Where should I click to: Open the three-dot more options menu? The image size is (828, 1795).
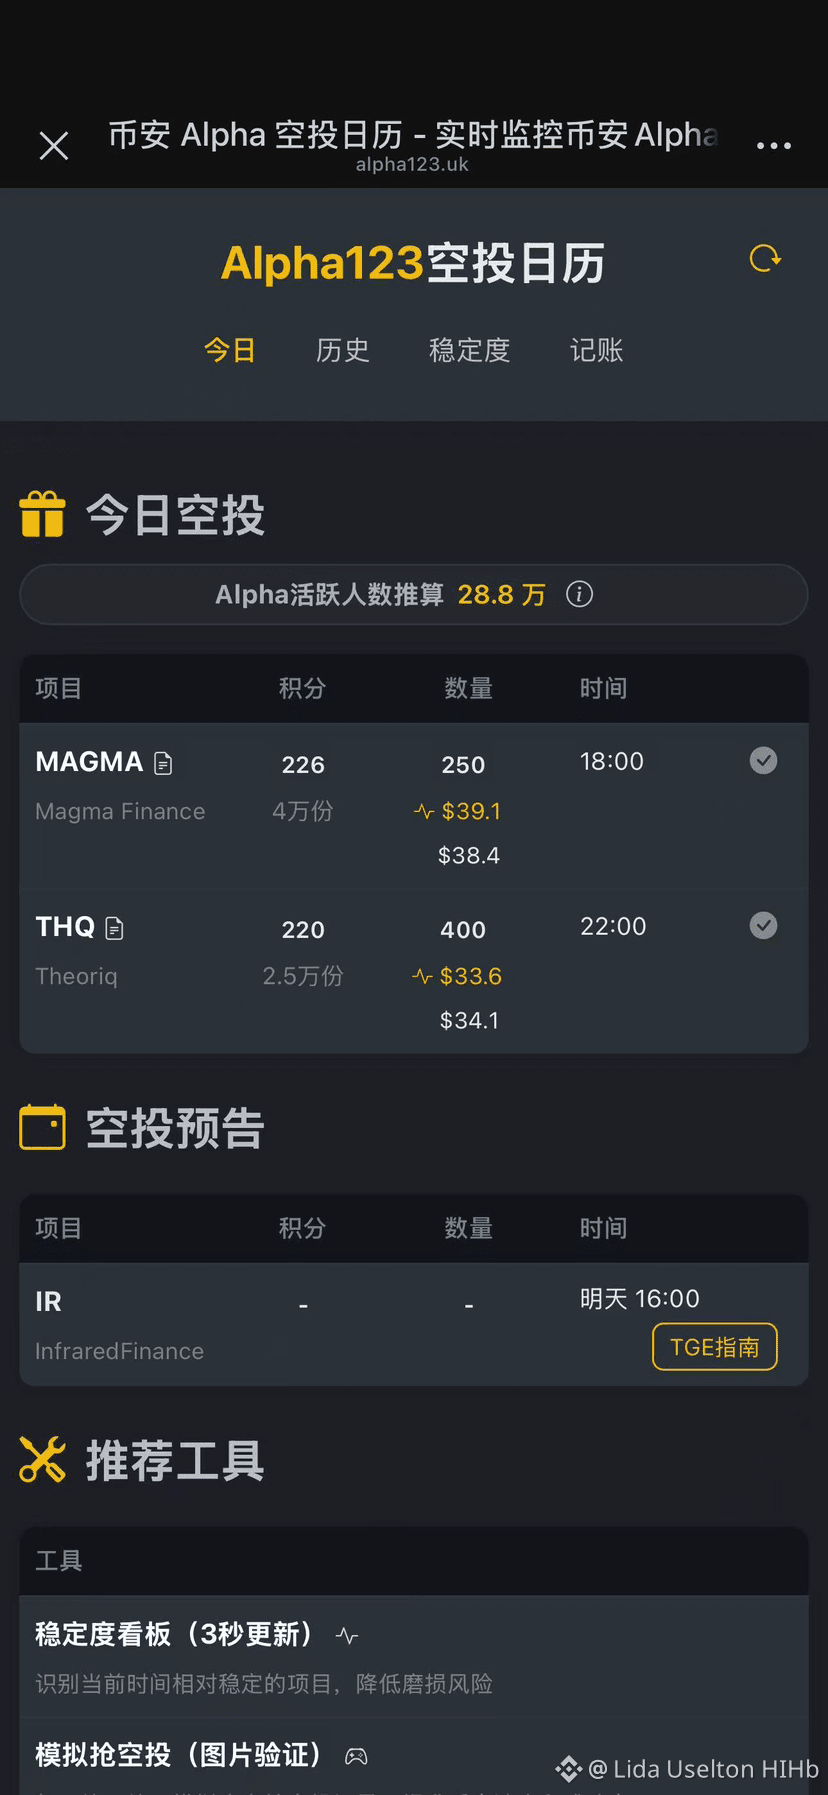point(774,146)
